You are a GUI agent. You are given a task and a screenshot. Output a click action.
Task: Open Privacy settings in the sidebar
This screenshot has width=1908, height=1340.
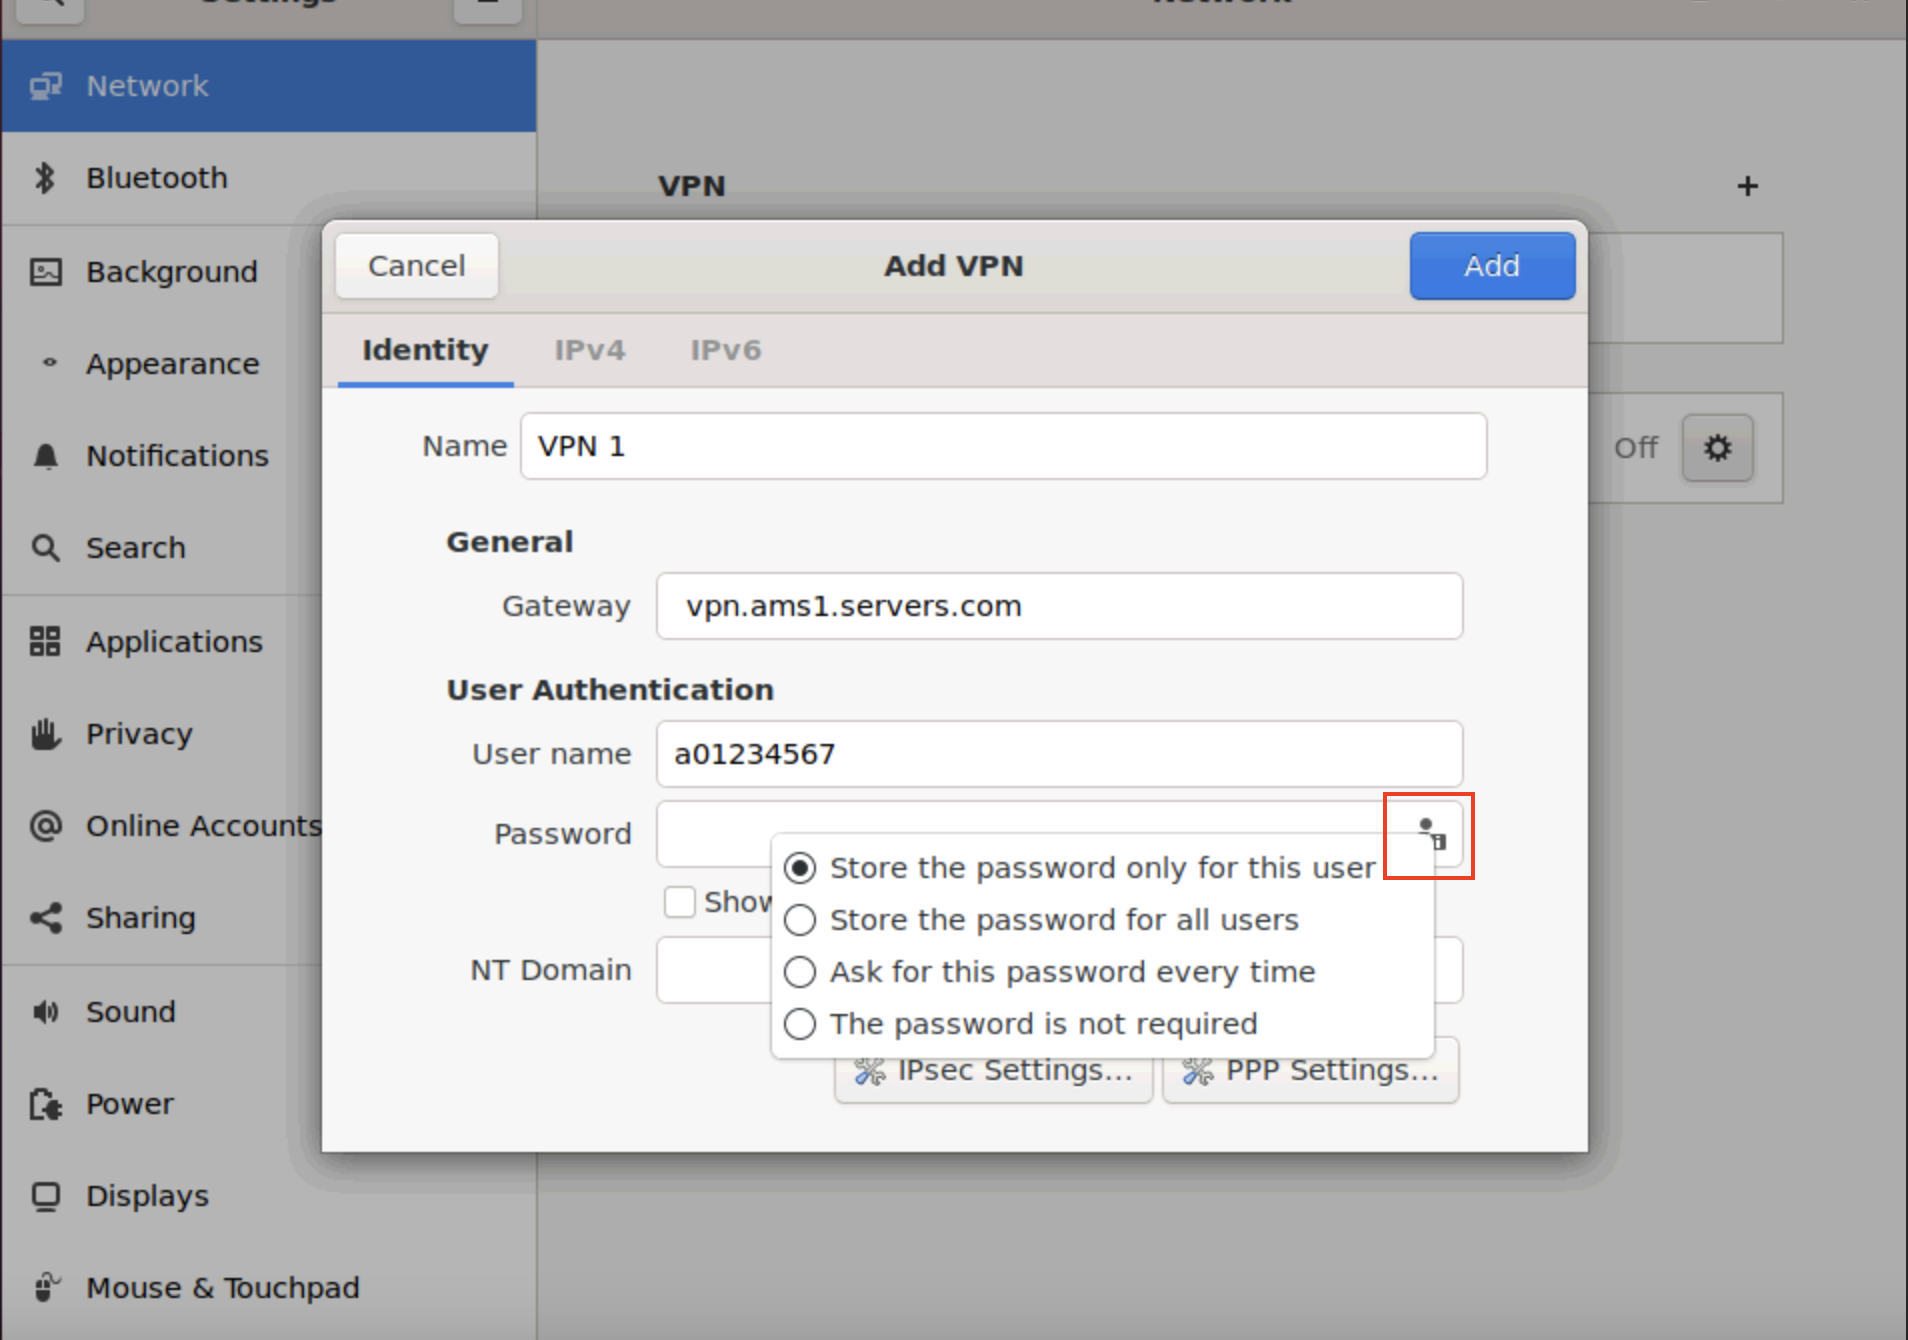(x=162, y=733)
